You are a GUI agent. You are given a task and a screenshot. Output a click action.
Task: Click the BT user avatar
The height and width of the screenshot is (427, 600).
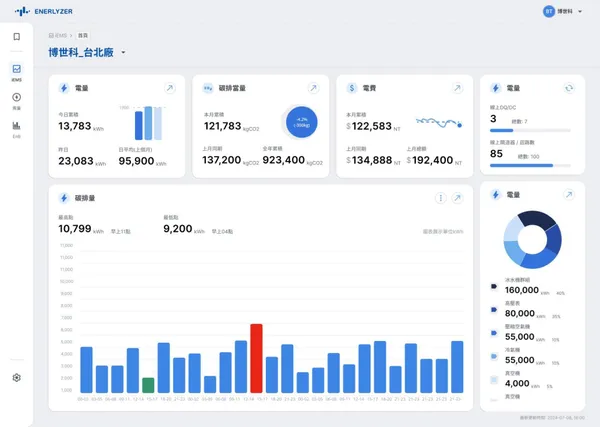pyautogui.click(x=548, y=11)
